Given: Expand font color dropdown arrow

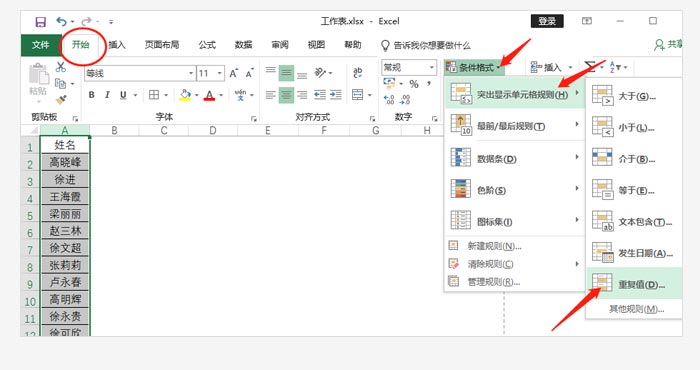Looking at the screenshot, I should 221,95.
